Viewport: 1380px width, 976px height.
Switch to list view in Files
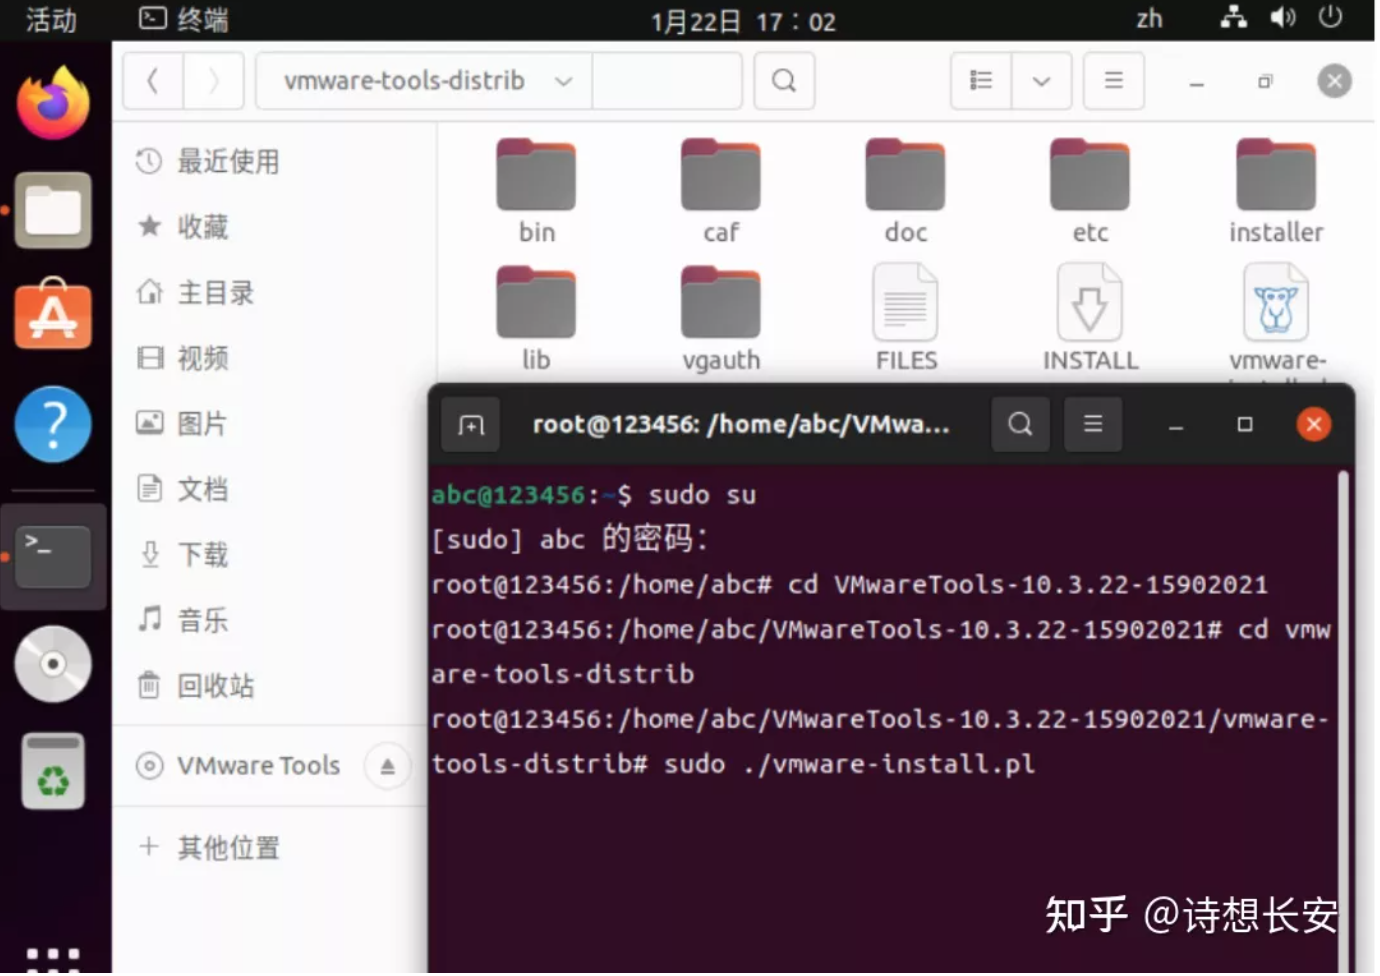point(981,81)
